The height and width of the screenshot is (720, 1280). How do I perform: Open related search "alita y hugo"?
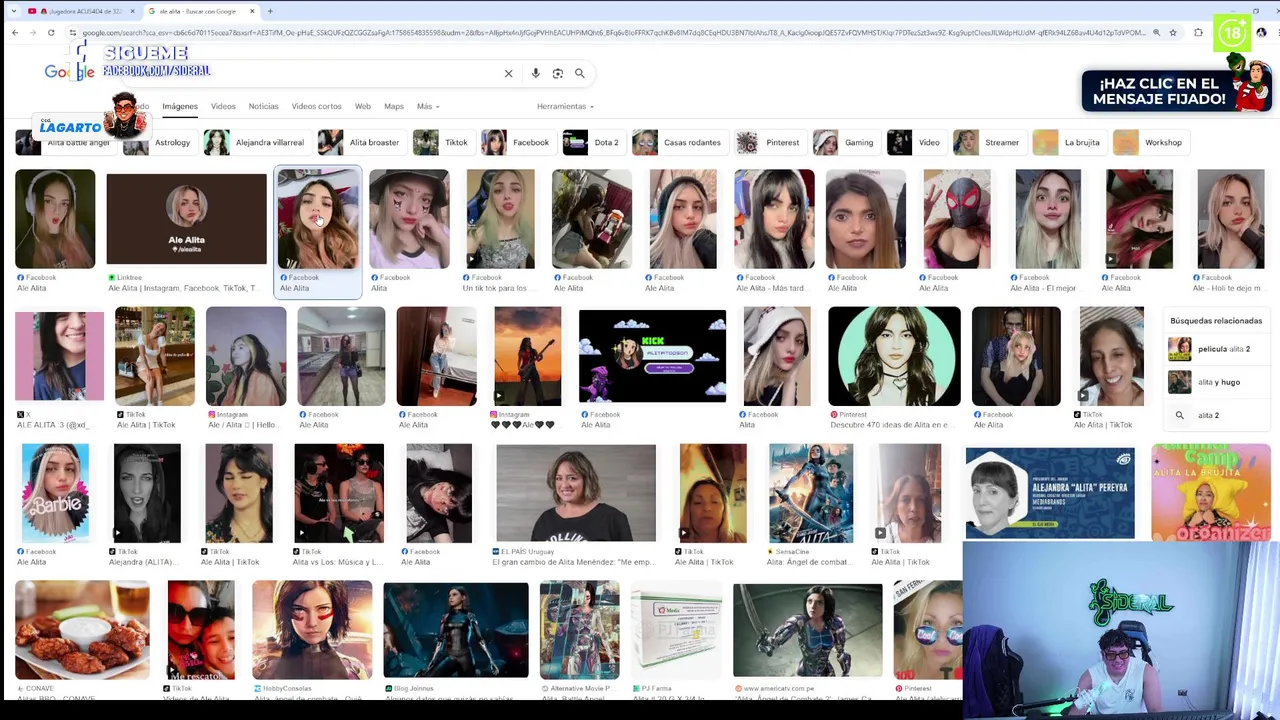[x=1216, y=382]
